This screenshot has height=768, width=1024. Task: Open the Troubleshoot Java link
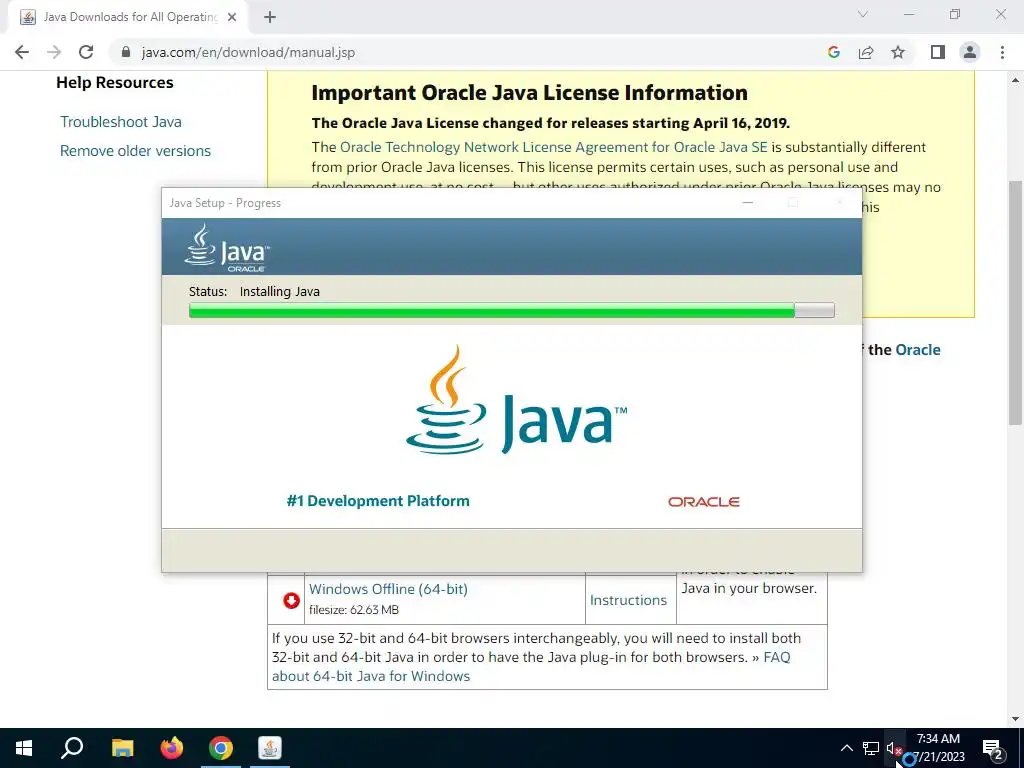(x=121, y=122)
